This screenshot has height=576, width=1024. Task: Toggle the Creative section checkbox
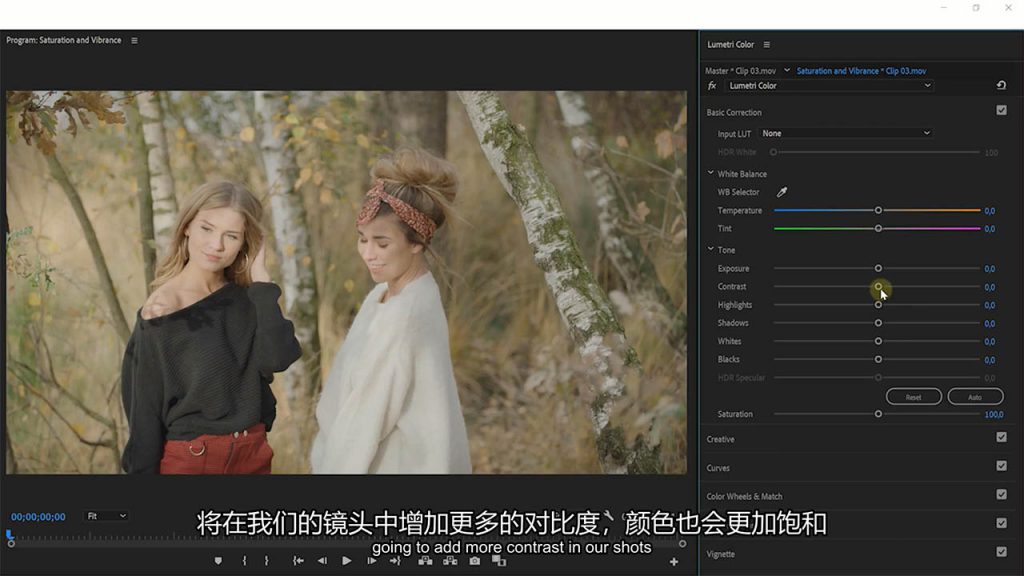pyautogui.click(x=1001, y=437)
